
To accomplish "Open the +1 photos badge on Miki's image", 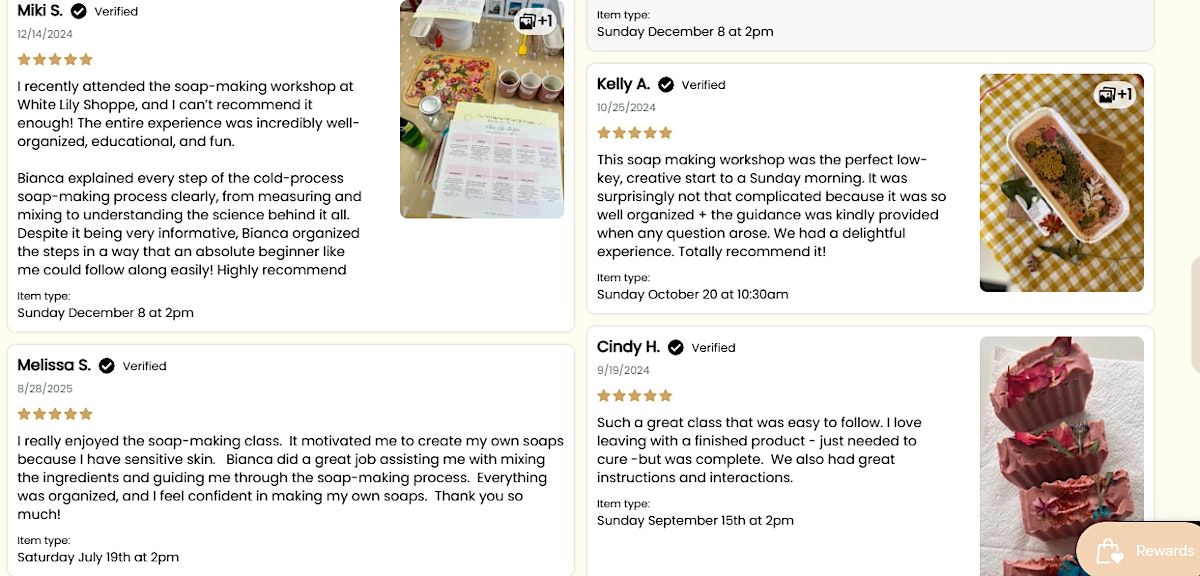I will click(x=534, y=20).
